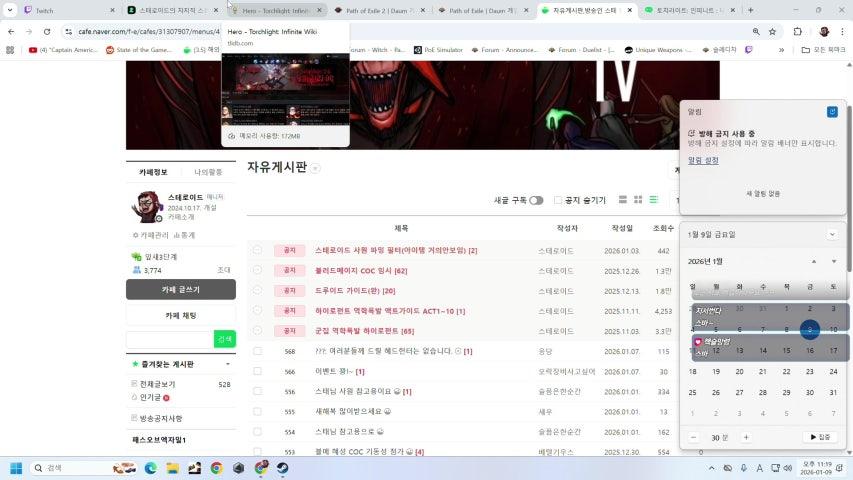Check the 공지 숨기기 checkbox
This screenshot has height=480, width=853.
tap(558, 200)
